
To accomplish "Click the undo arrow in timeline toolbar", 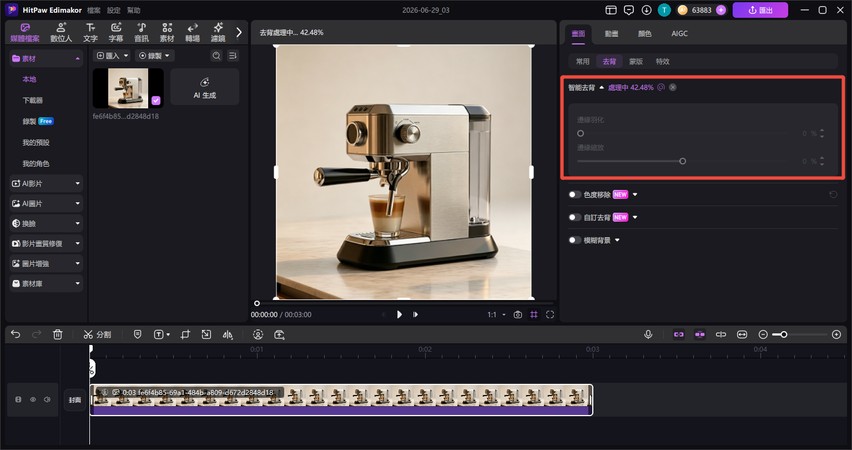I will click(15, 334).
